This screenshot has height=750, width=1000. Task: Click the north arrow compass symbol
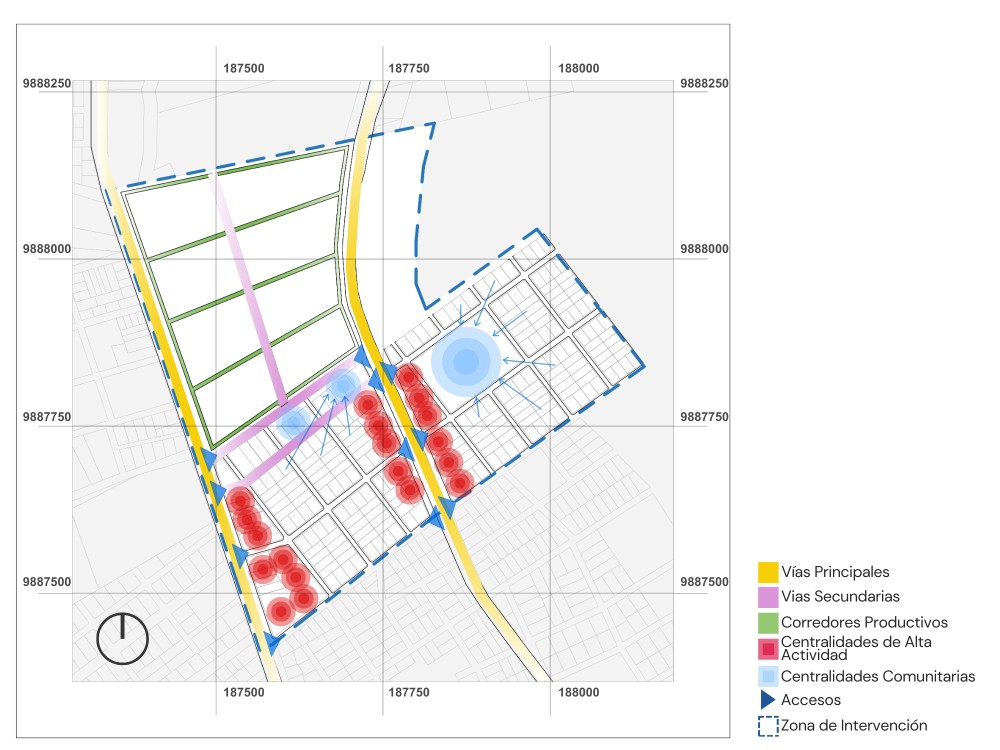pyautogui.click(x=122, y=637)
